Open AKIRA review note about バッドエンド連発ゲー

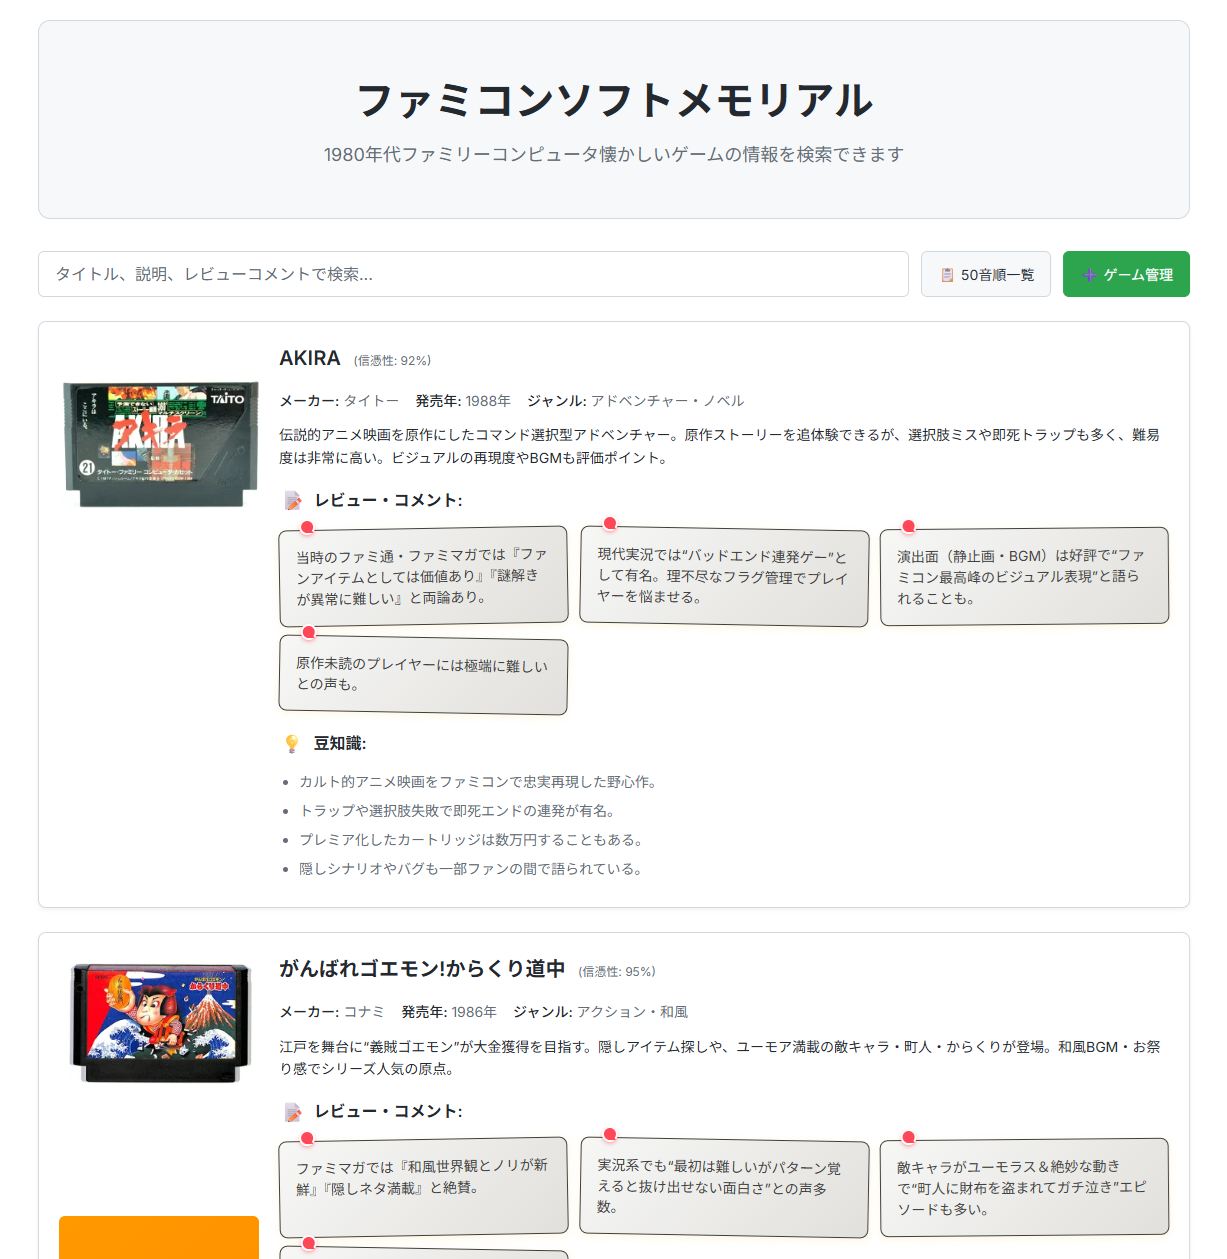[724, 576]
